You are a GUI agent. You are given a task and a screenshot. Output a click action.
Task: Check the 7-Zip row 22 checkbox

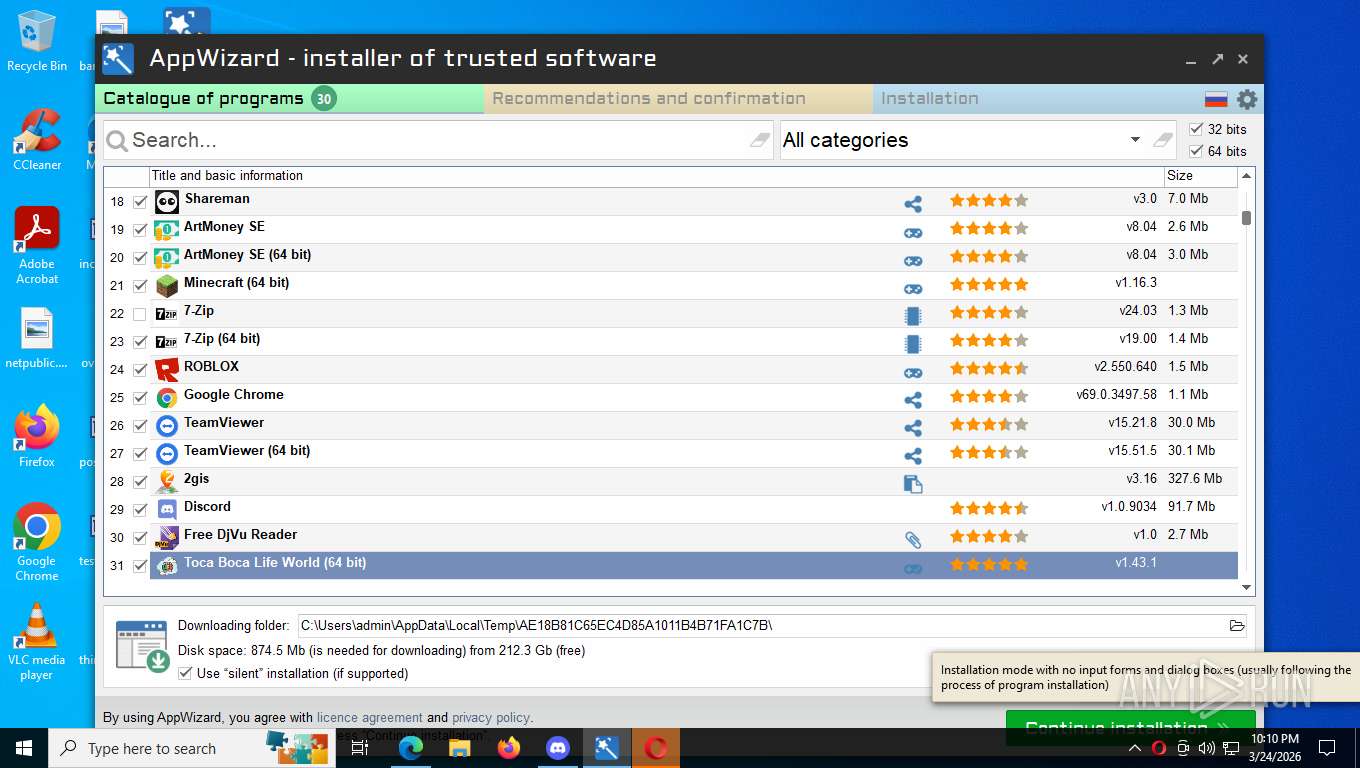(x=139, y=314)
